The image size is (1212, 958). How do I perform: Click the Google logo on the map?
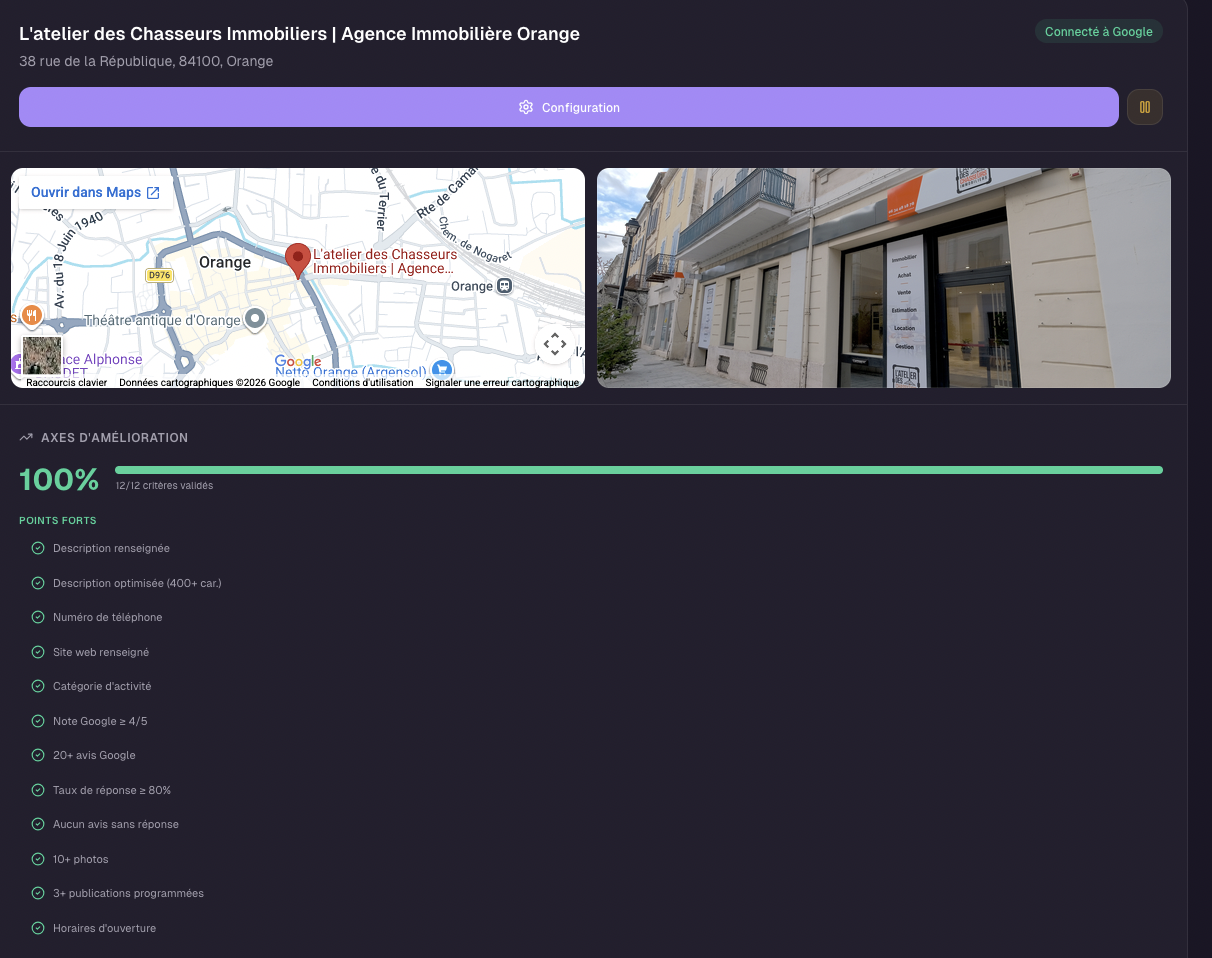pos(298,362)
